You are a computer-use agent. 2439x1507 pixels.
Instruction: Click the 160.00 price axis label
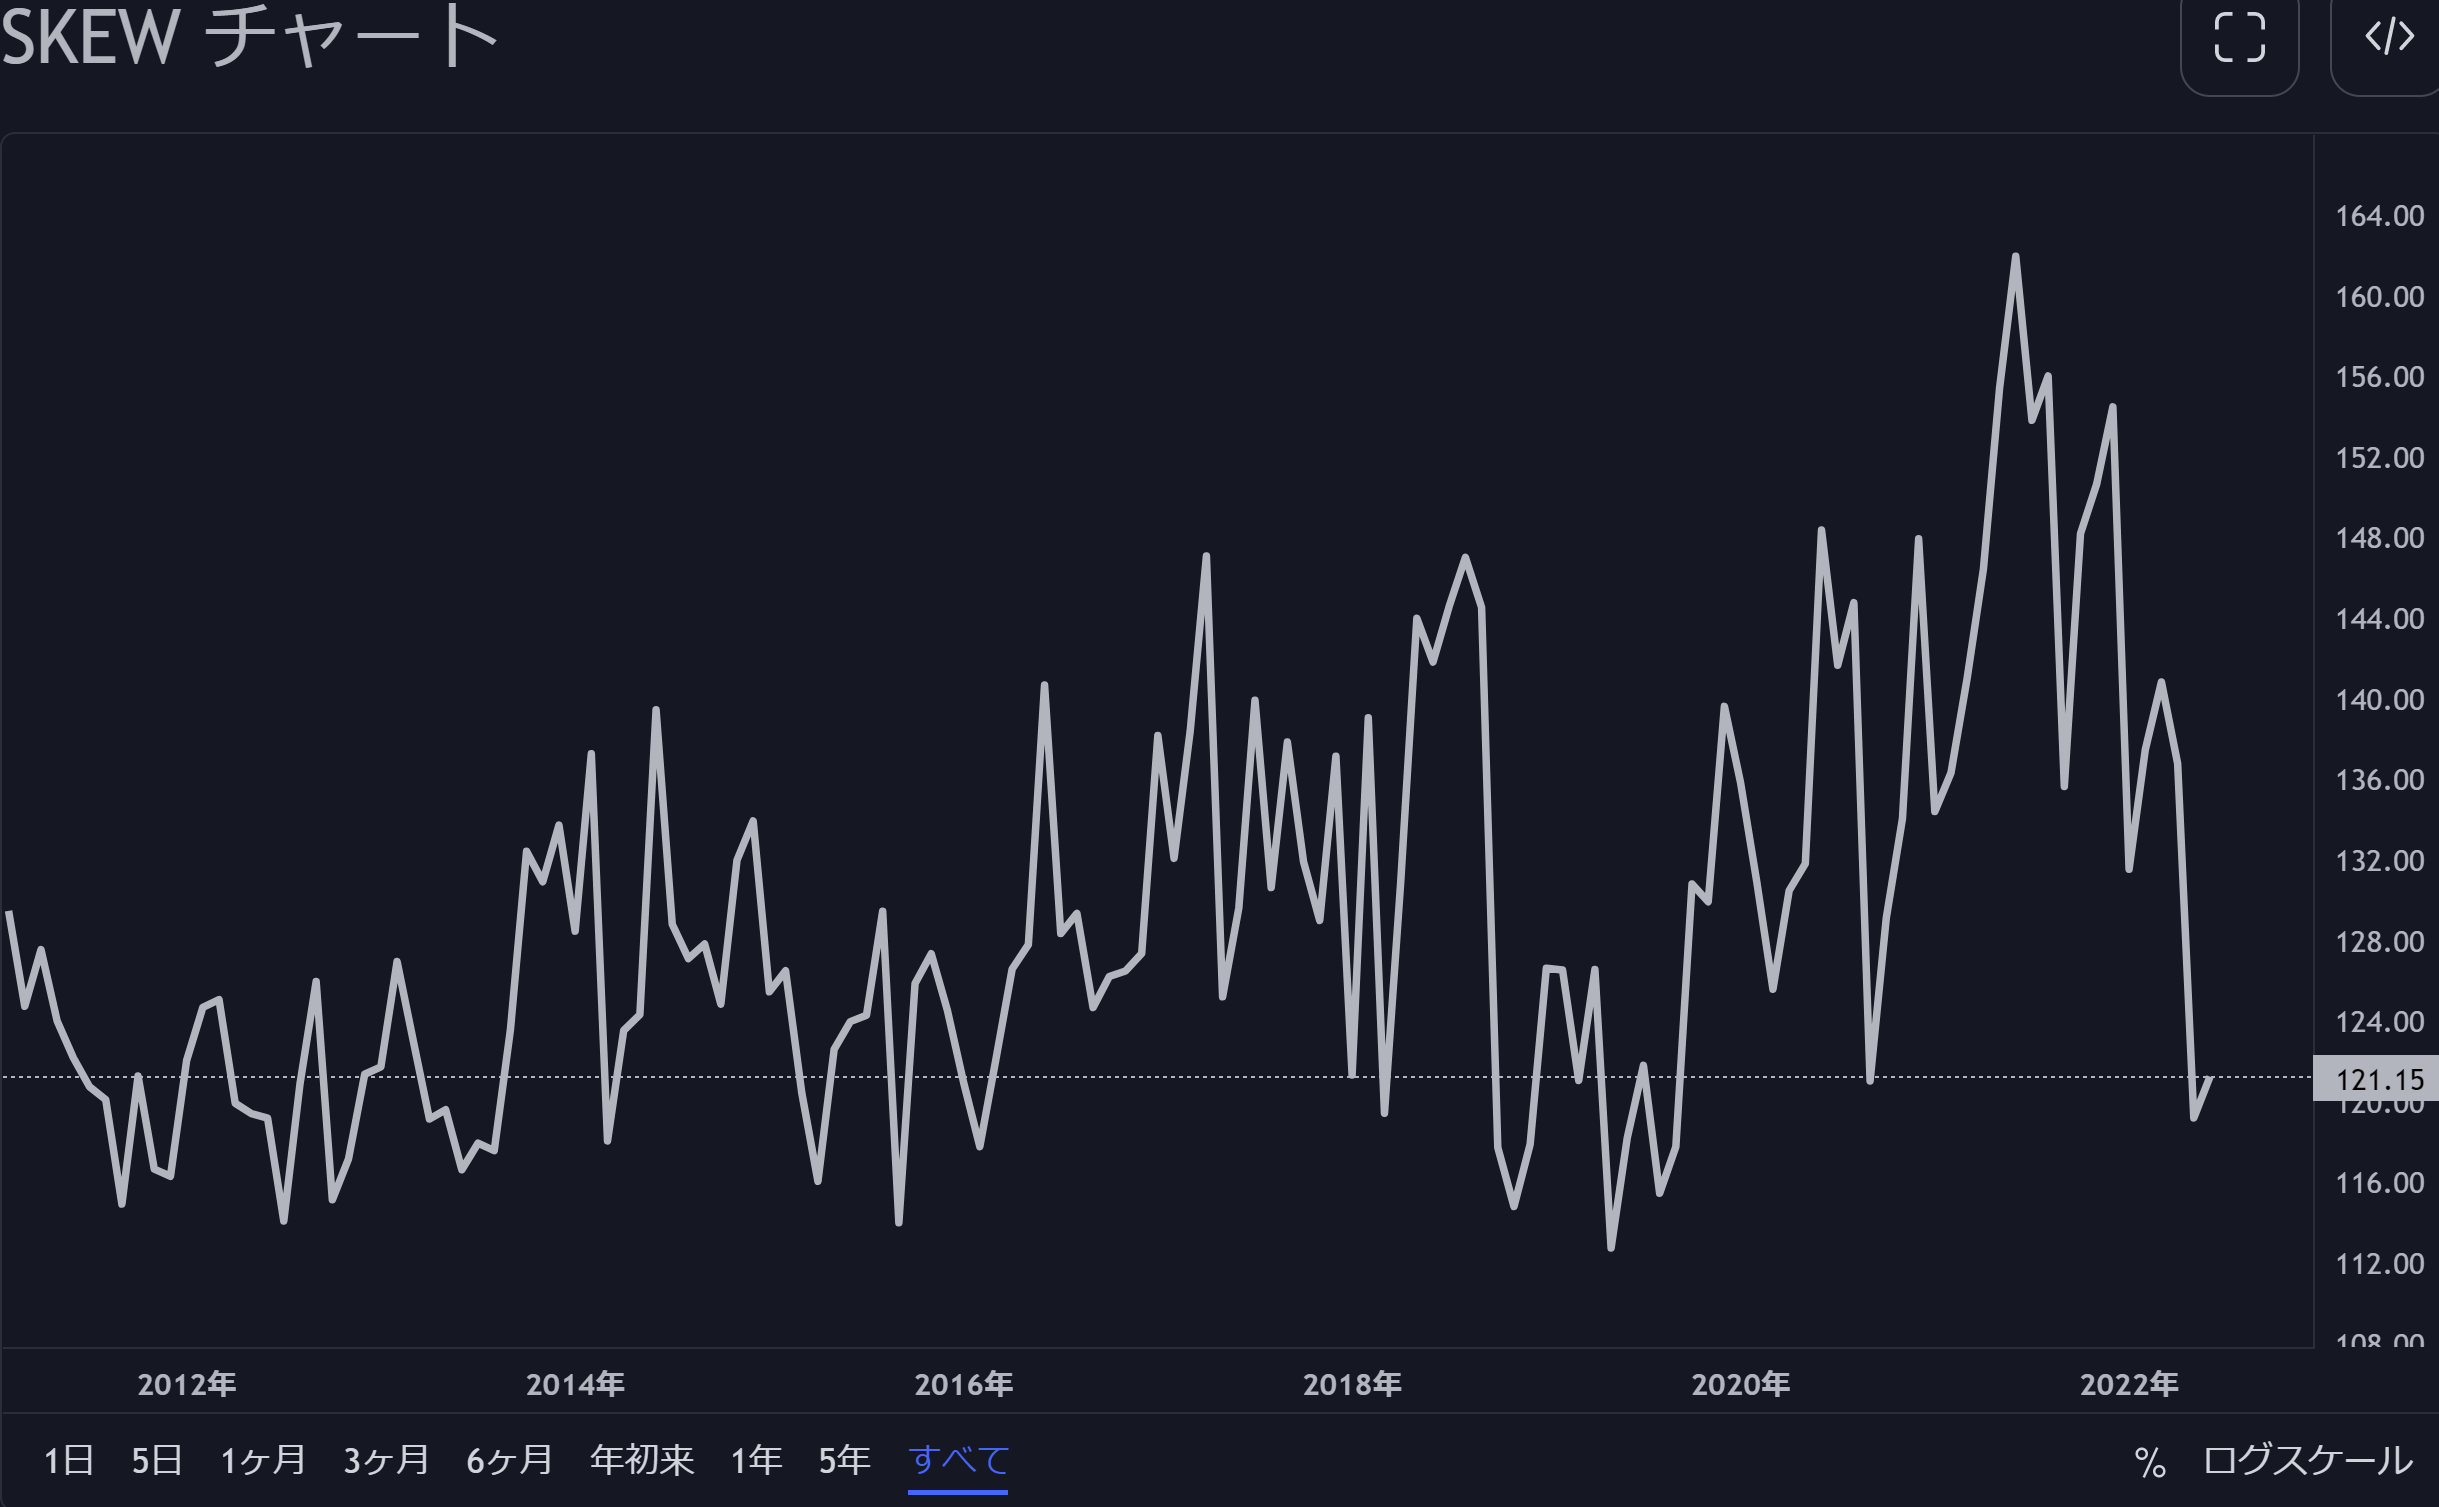click(2379, 297)
